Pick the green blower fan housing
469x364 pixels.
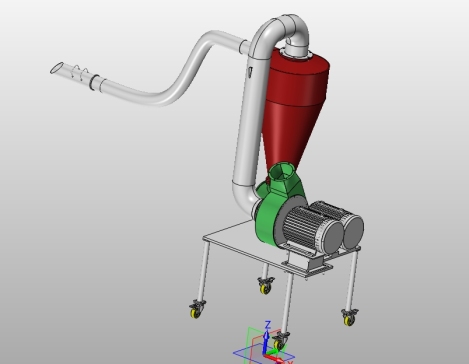pos(269,218)
